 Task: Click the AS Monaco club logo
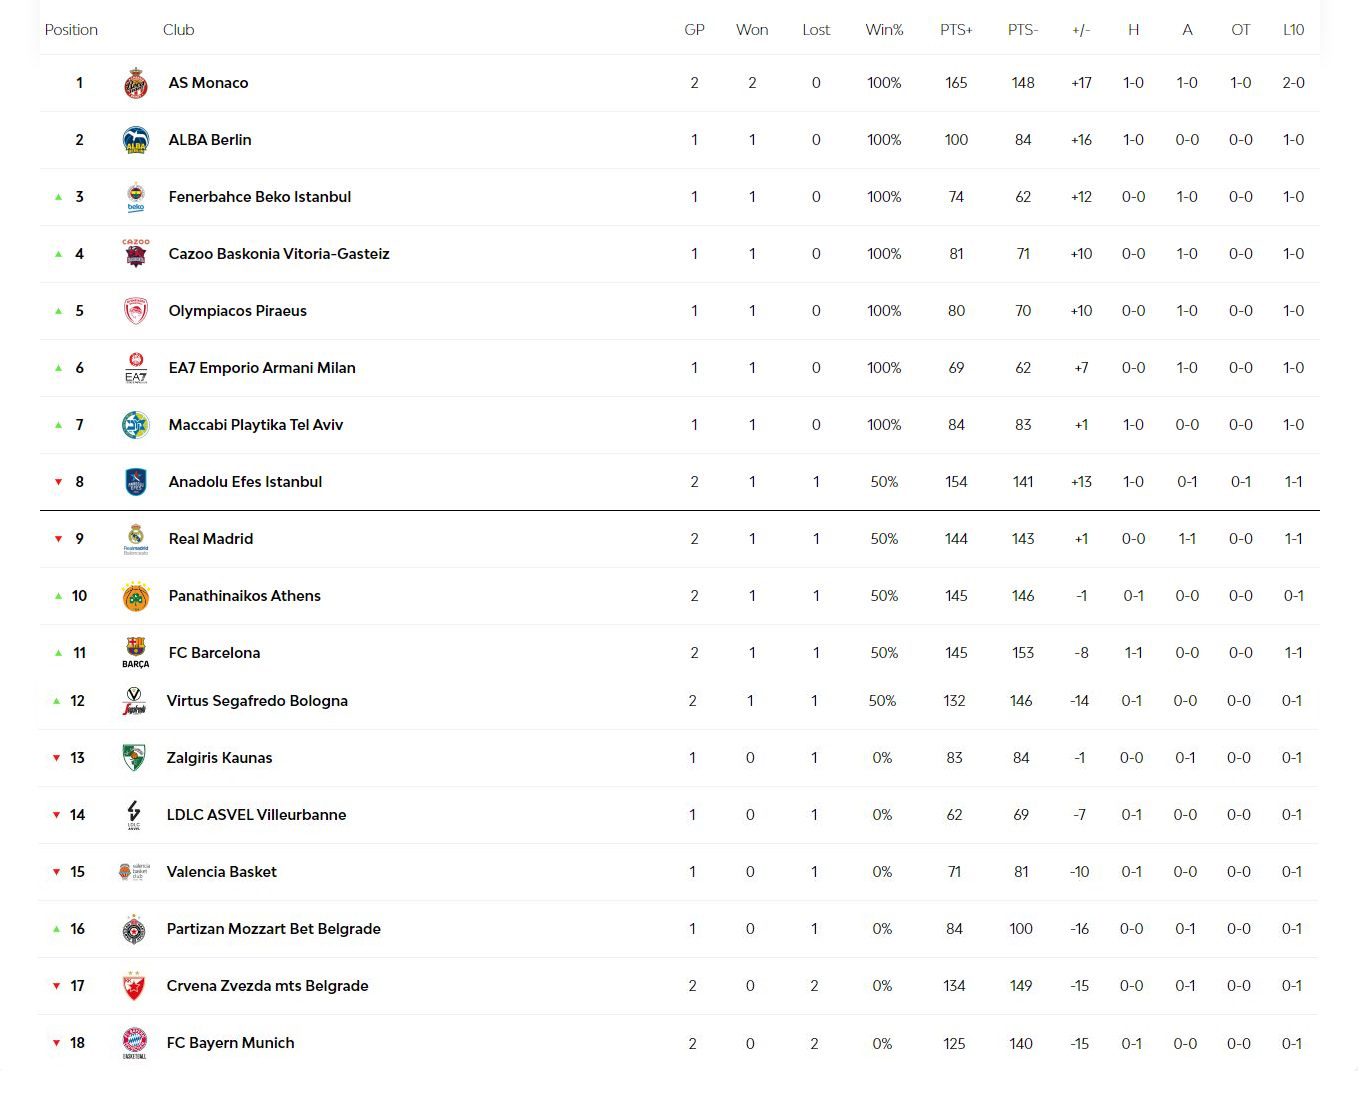pyautogui.click(x=136, y=84)
